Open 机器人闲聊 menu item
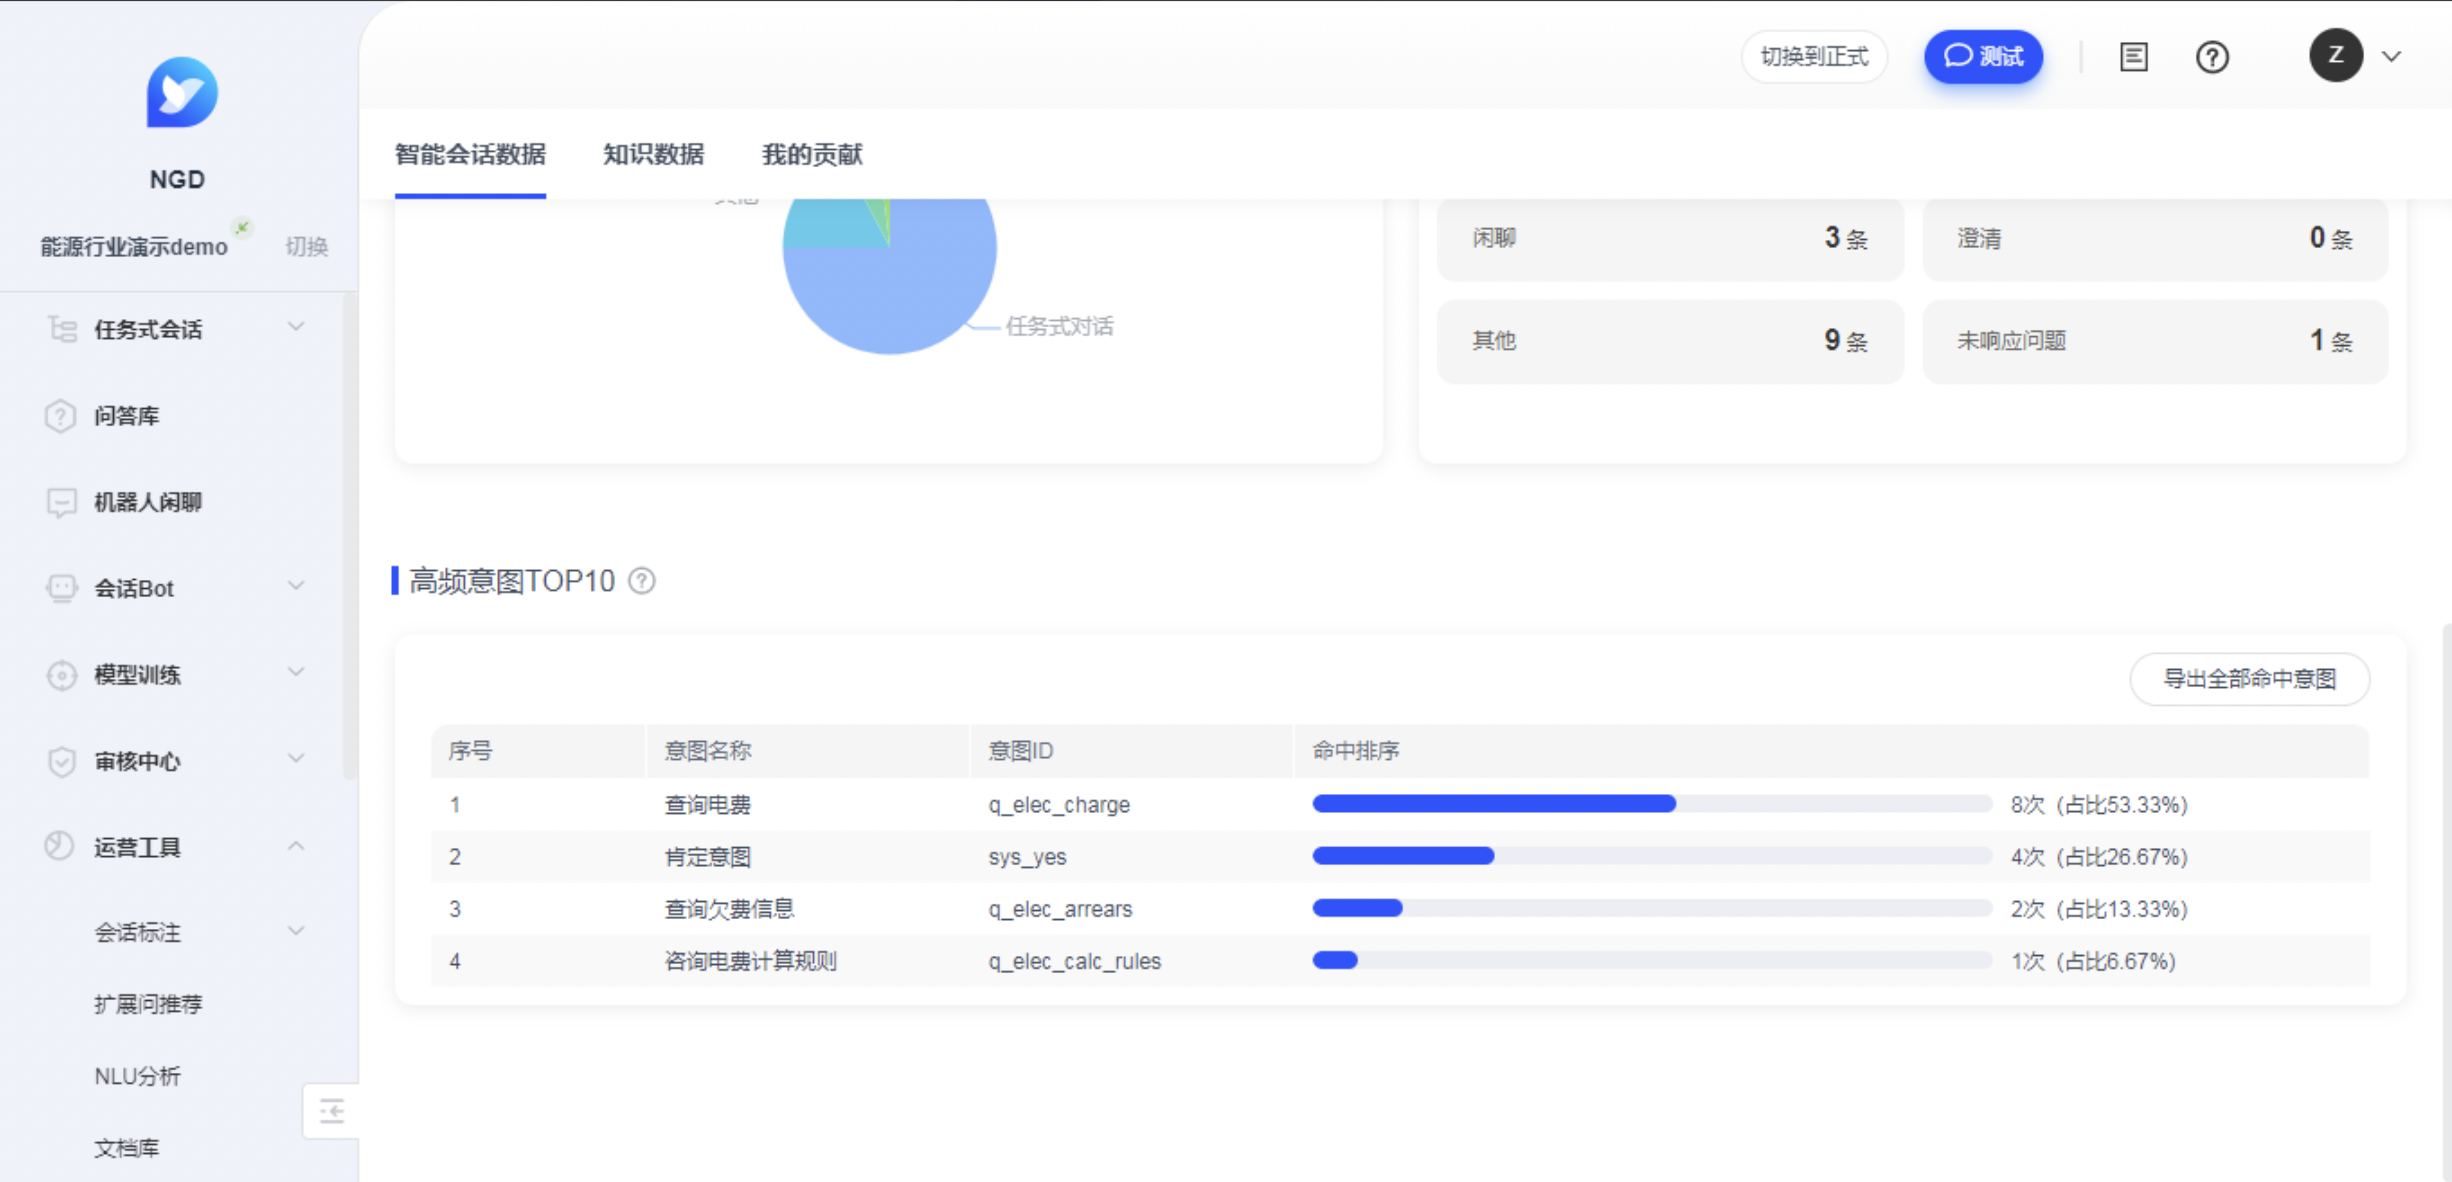Screen dimensions: 2452x1182 pyautogui.click(x=148, y=502)
